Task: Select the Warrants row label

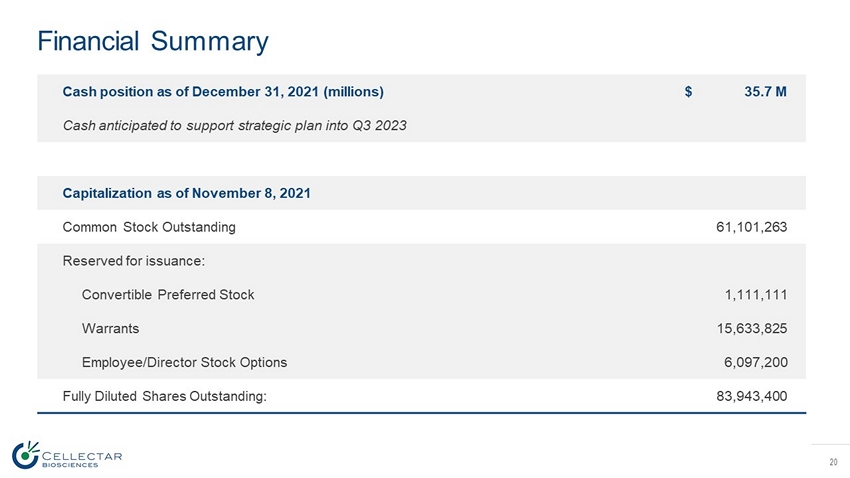Action: click(110, 328)
